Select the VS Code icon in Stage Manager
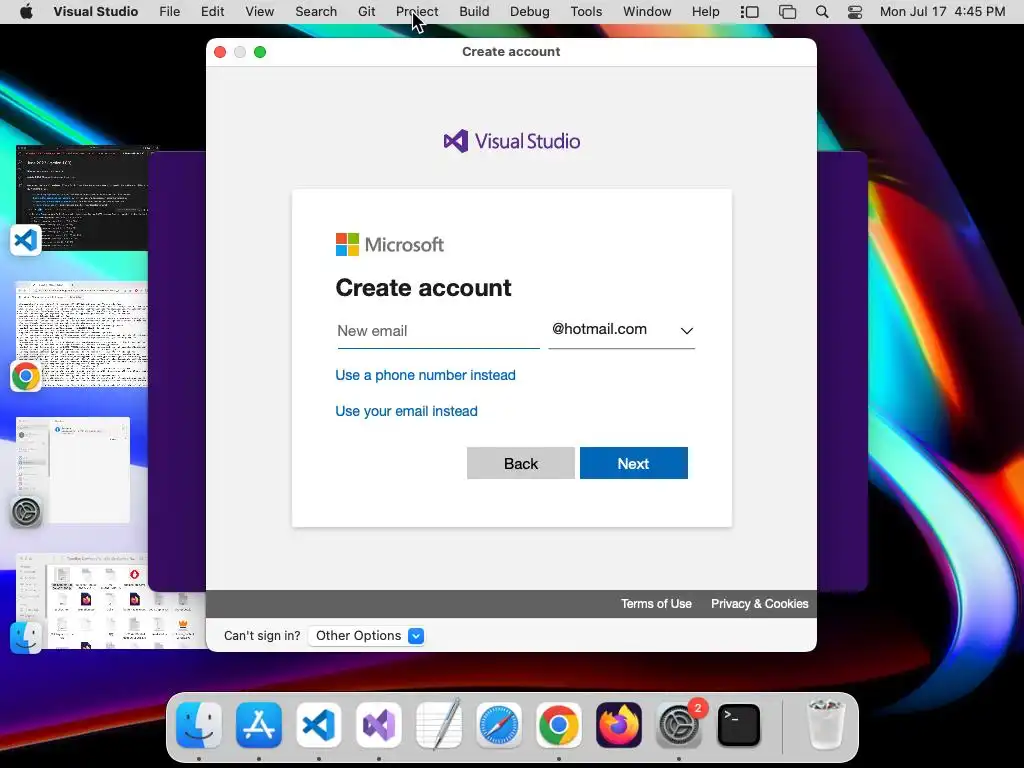The image size is (1024, 768). [26, 240]
